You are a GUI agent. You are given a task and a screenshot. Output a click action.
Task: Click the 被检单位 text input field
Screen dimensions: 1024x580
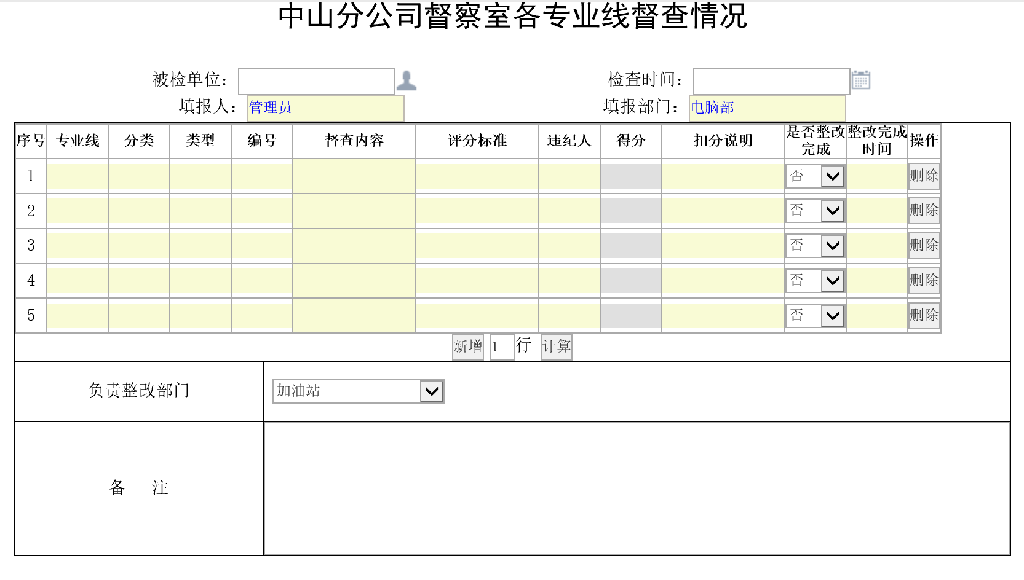(x=316, y=81)
